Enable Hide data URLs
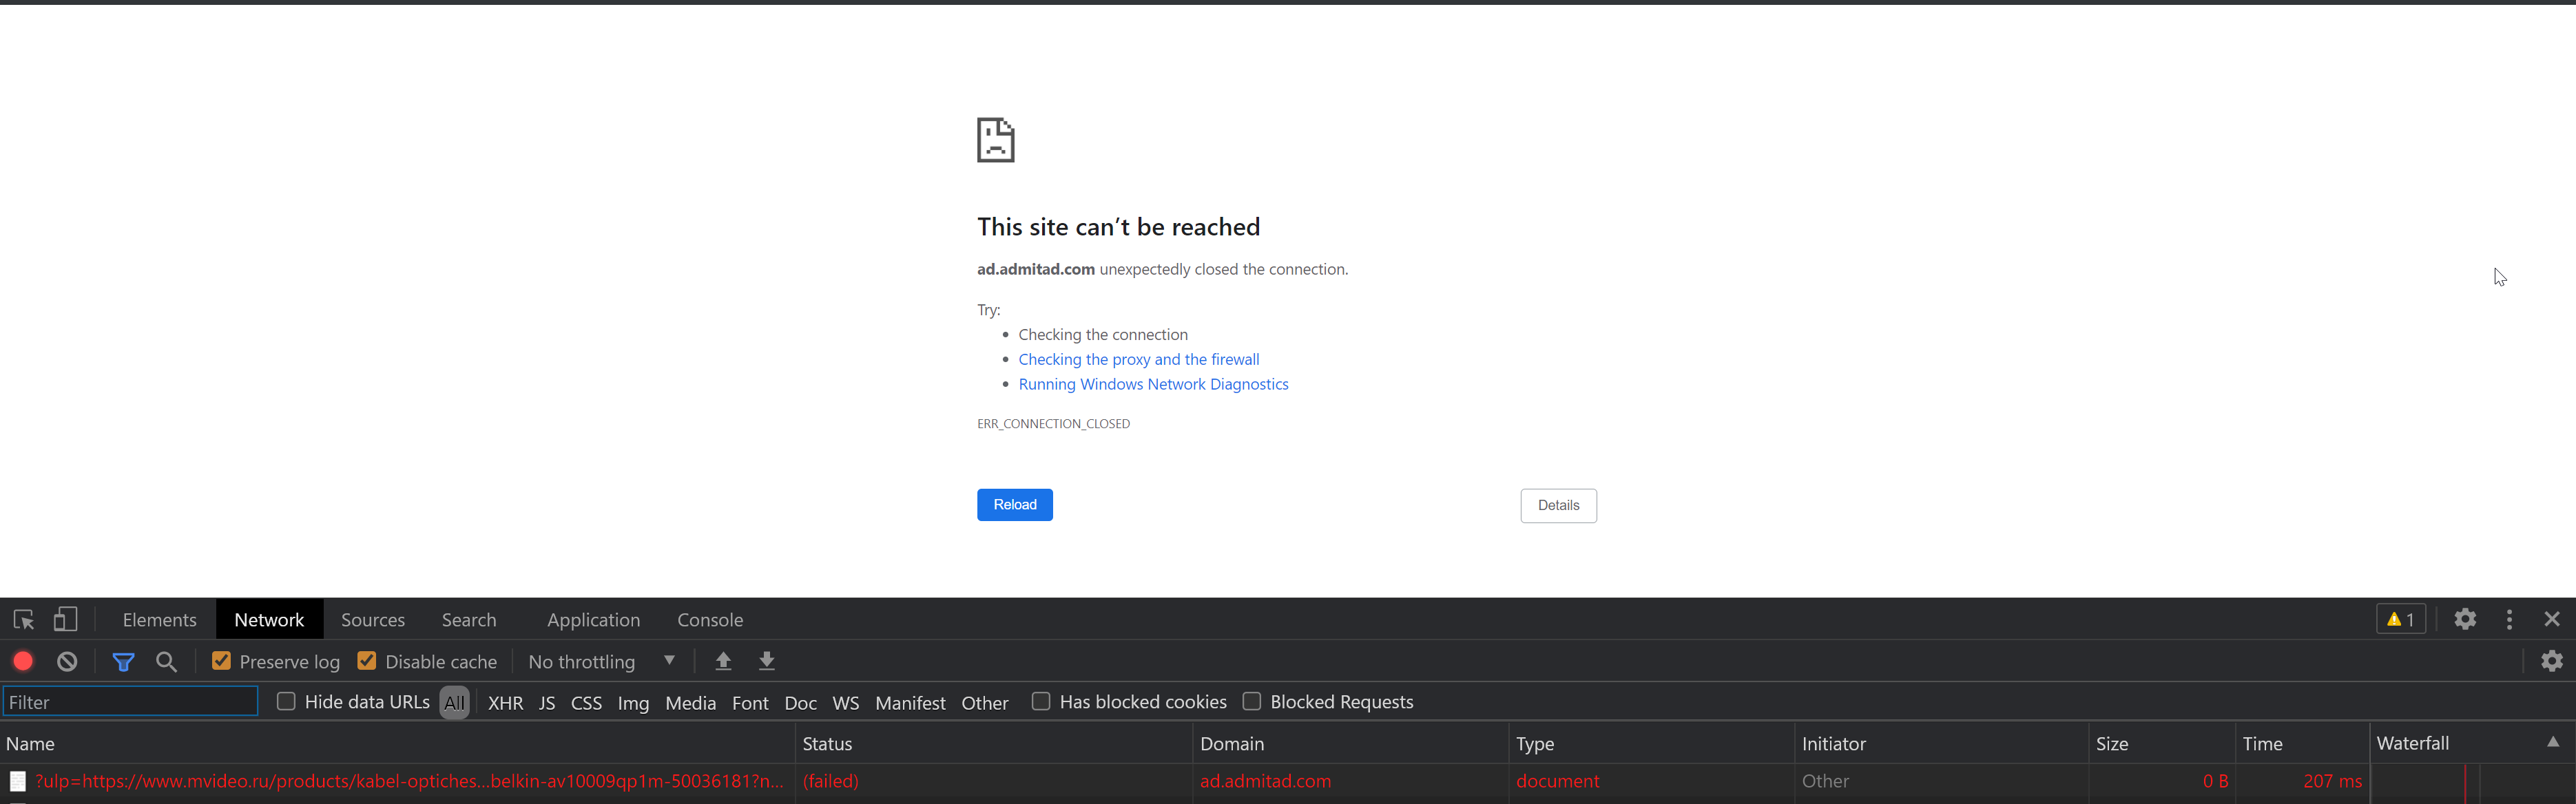The width and height of the screenshot is (2576, 804). click(286, 701)
